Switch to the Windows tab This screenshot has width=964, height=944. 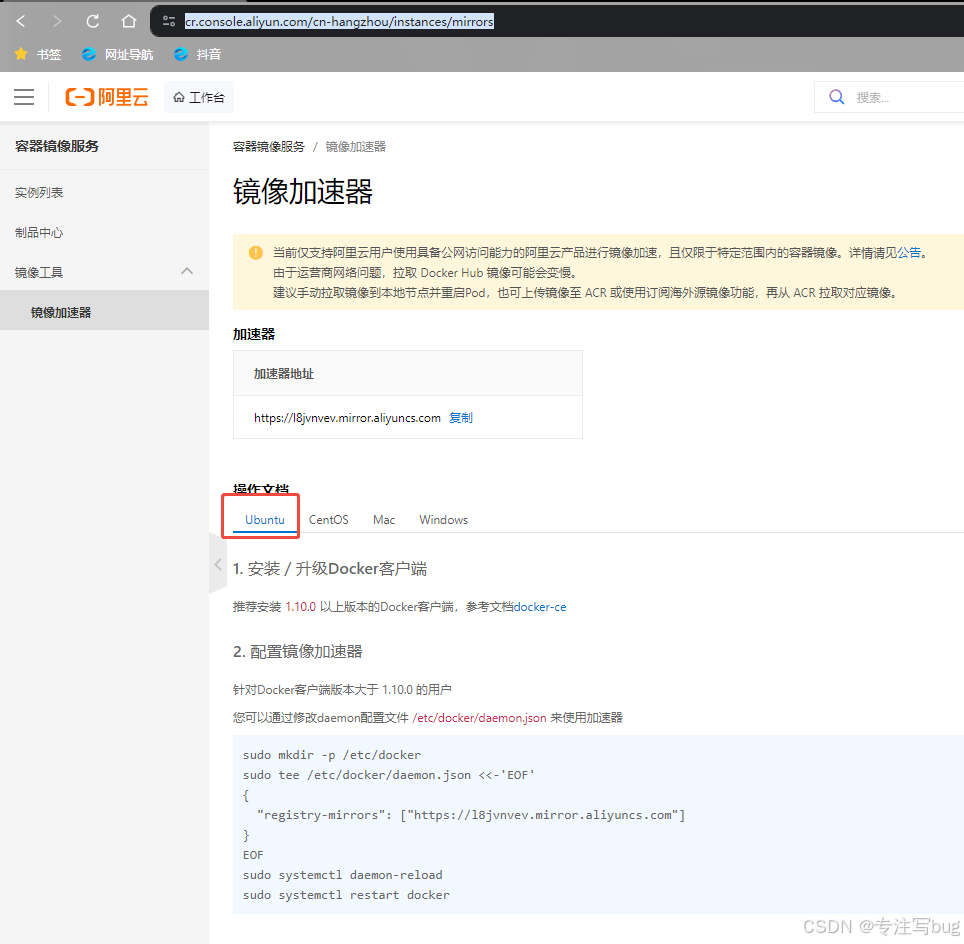pos(443,520)
